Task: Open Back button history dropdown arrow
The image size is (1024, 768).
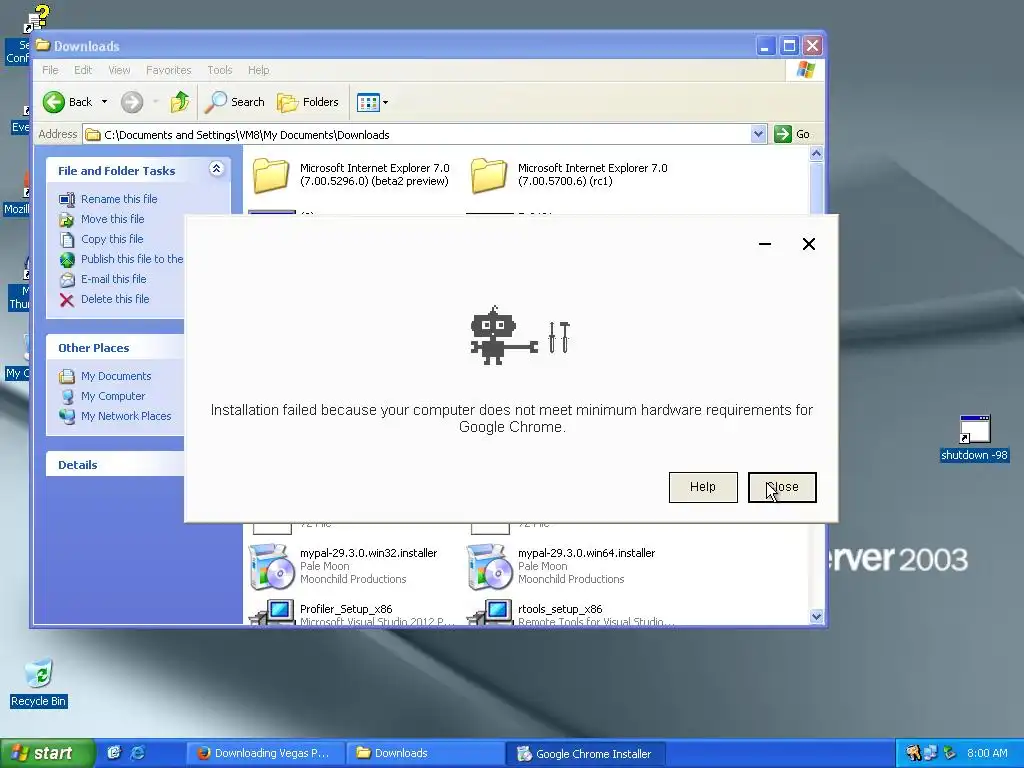Action: coord(104,102)
